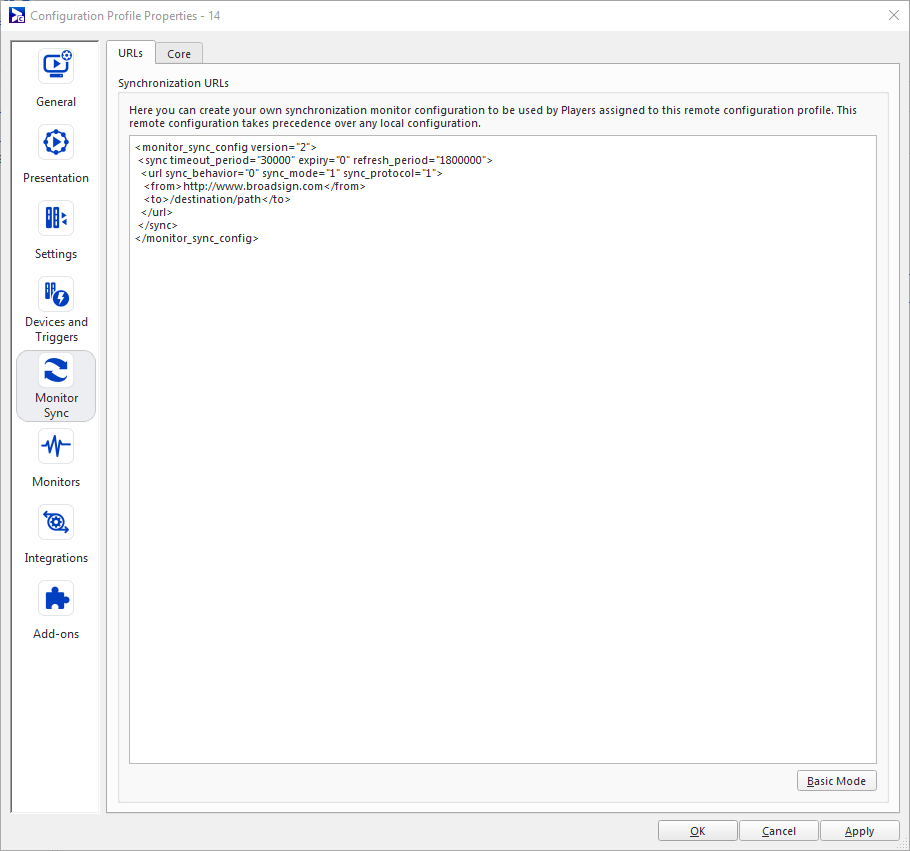
Task: Confirm changes with the OK button
Action: [x=697, y=831]
